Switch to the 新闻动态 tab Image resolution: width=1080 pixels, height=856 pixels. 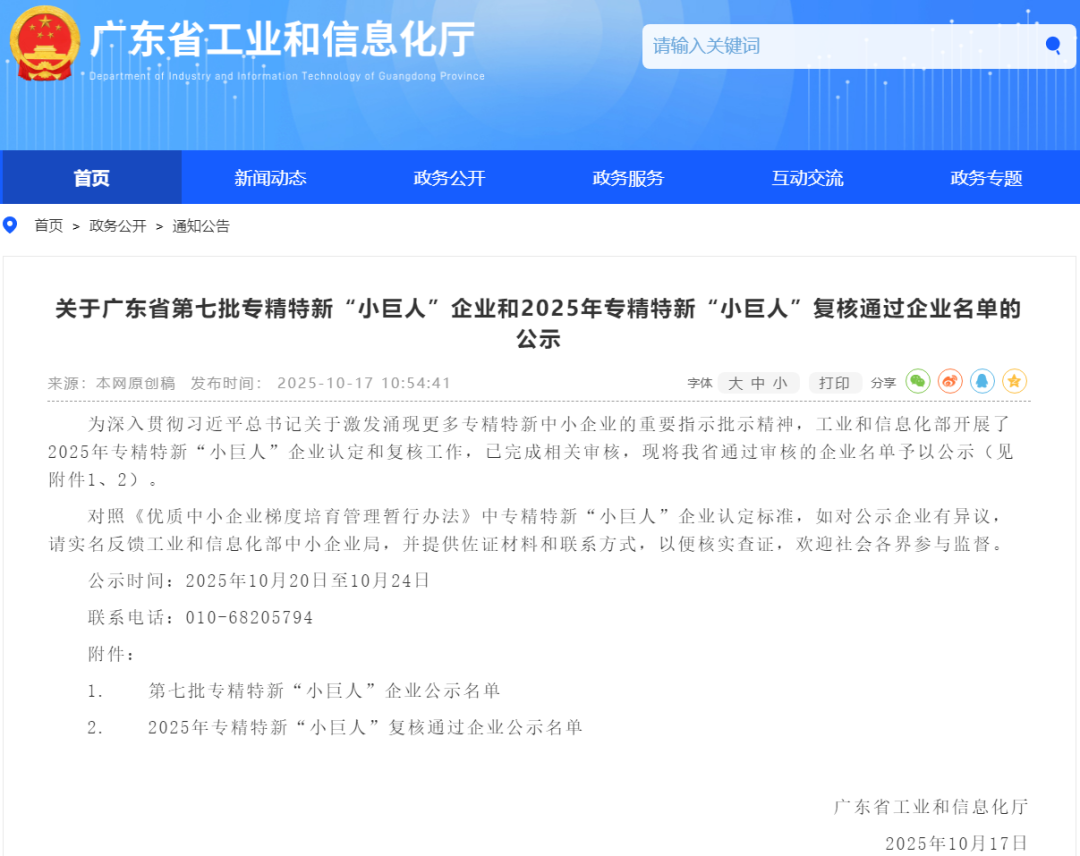[270, 178]
